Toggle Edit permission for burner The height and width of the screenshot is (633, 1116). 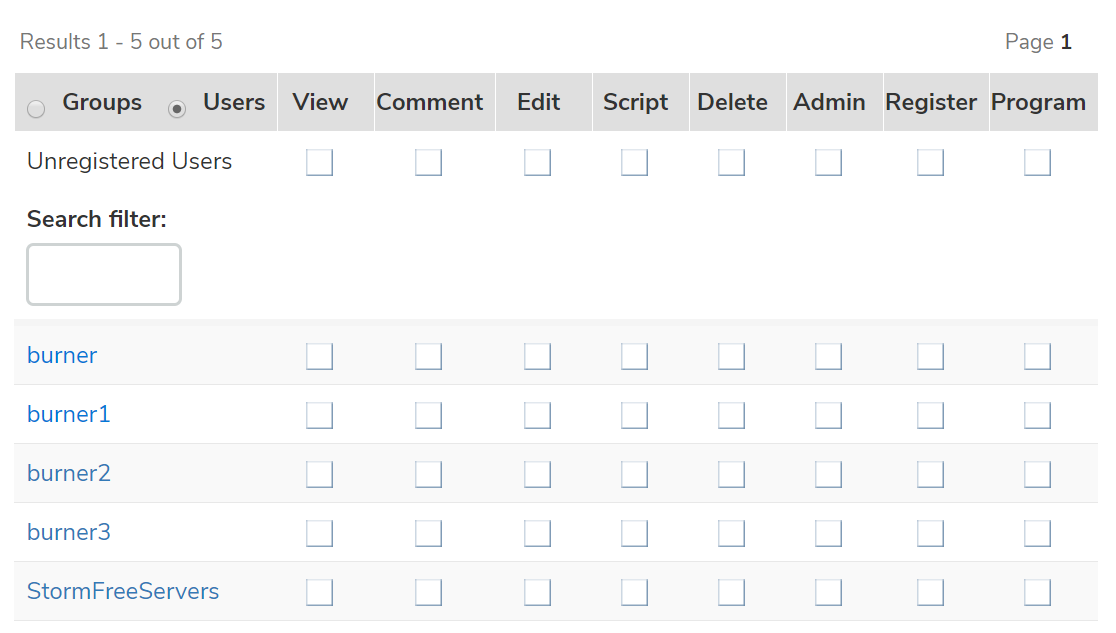[x=537, y=356]
